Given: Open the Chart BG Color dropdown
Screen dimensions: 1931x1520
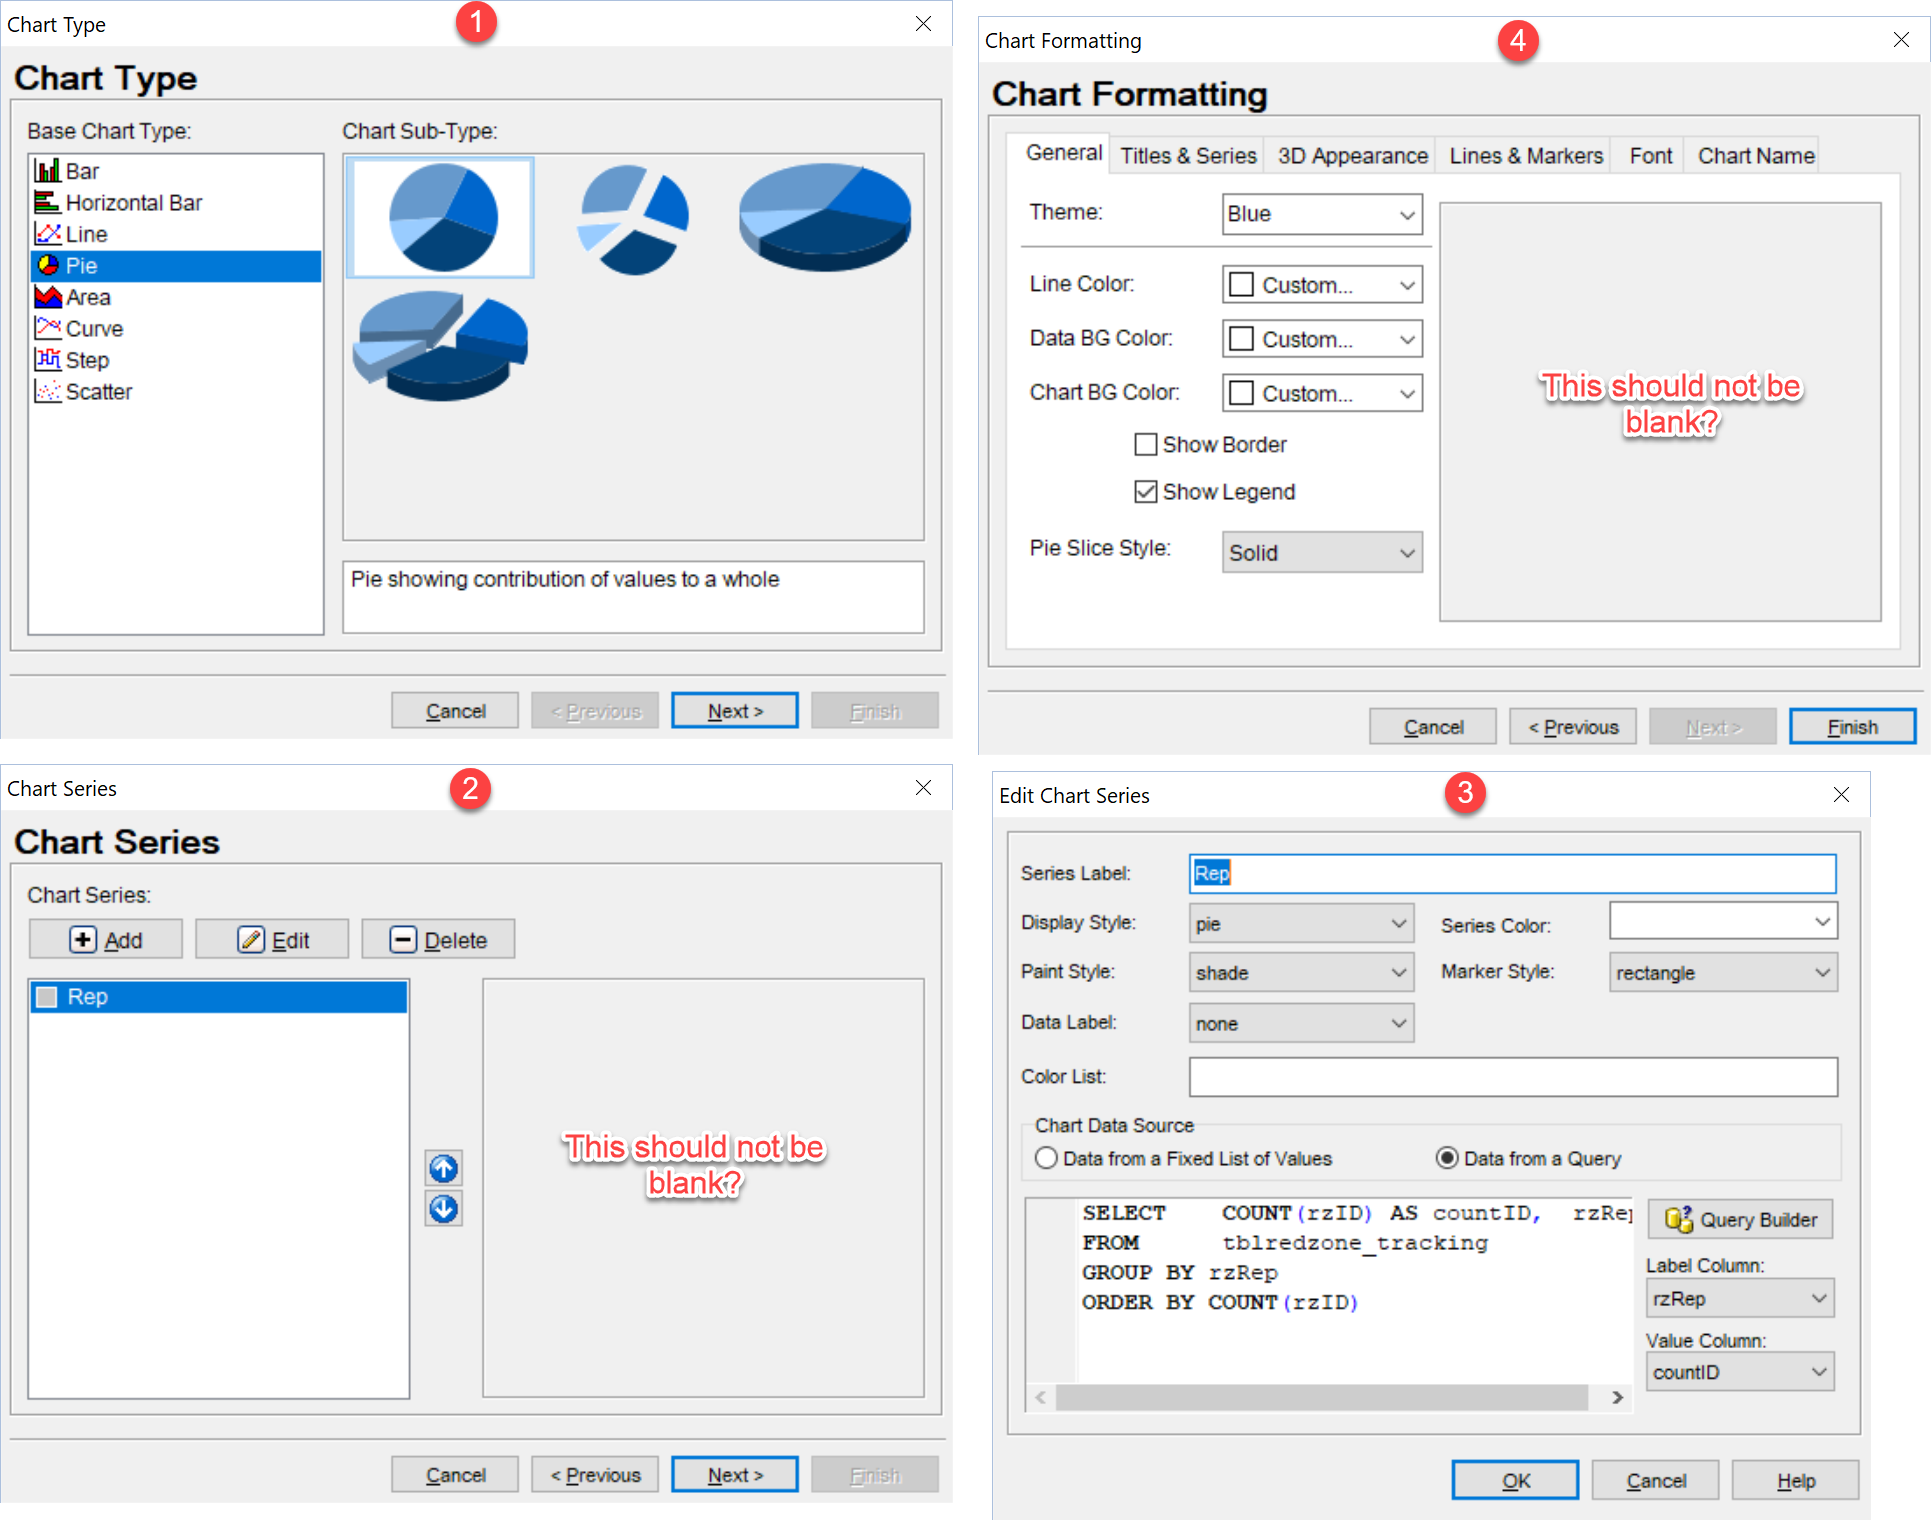Looking at the screenshot, I should [x=1322, y=393].
